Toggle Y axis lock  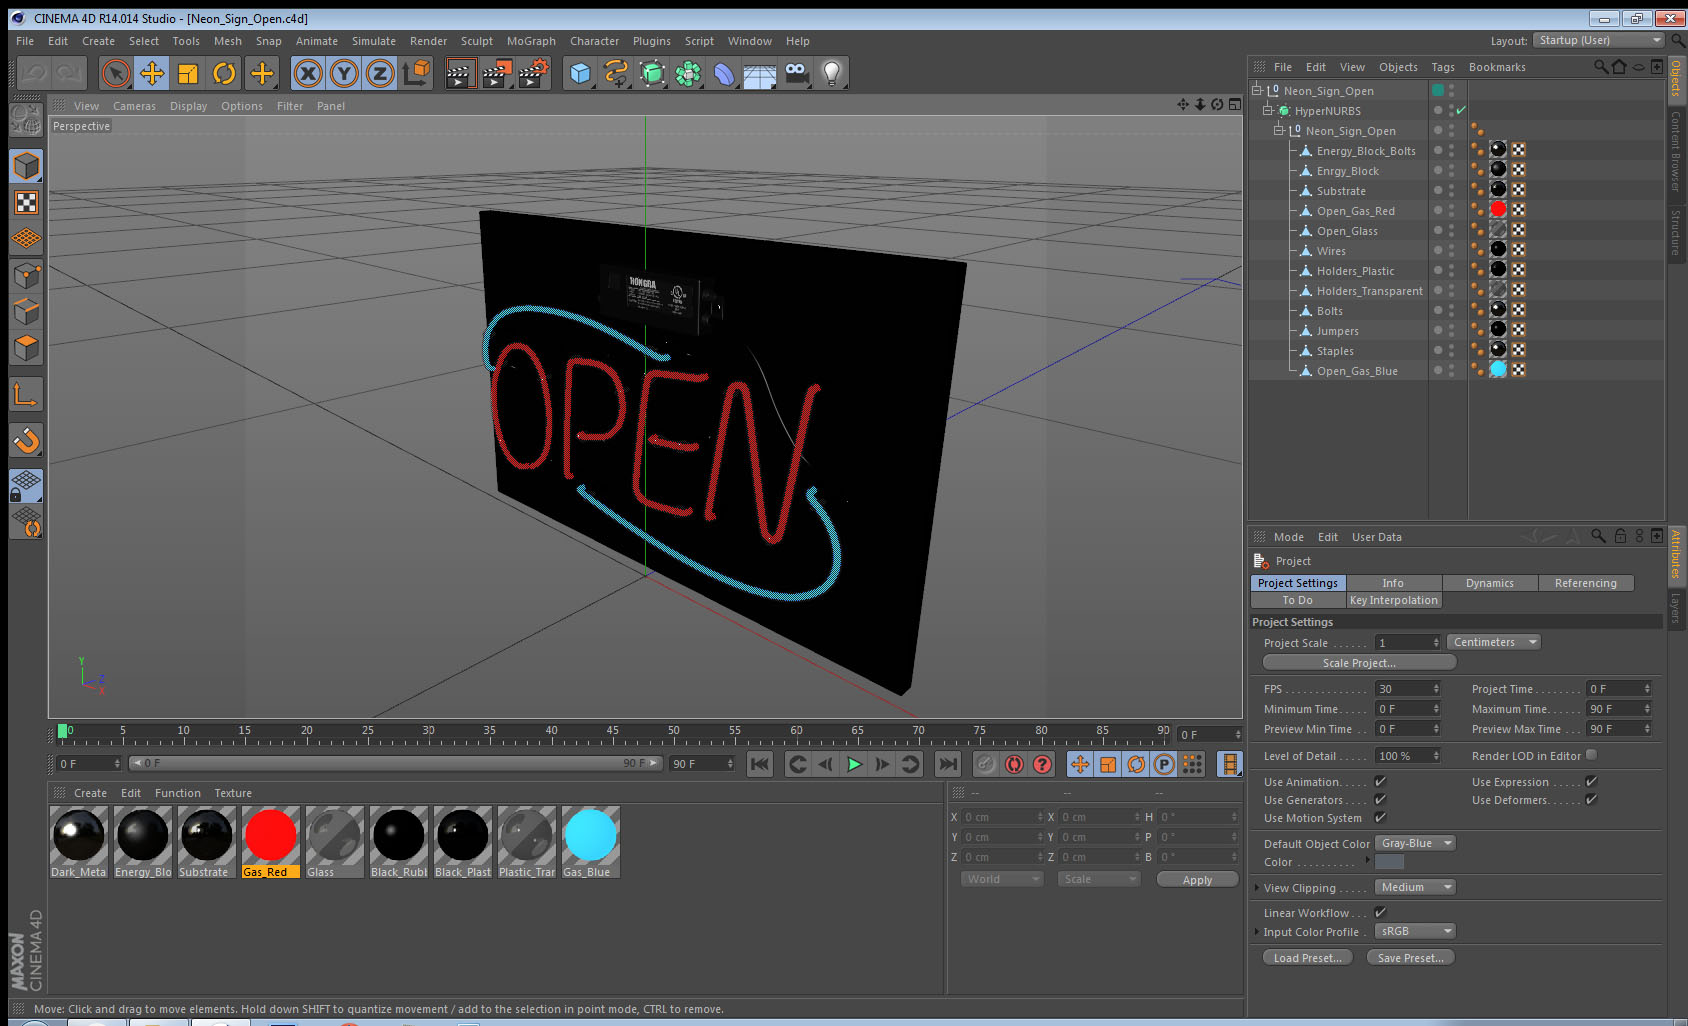pyautogui.click(x=344, y=73)
